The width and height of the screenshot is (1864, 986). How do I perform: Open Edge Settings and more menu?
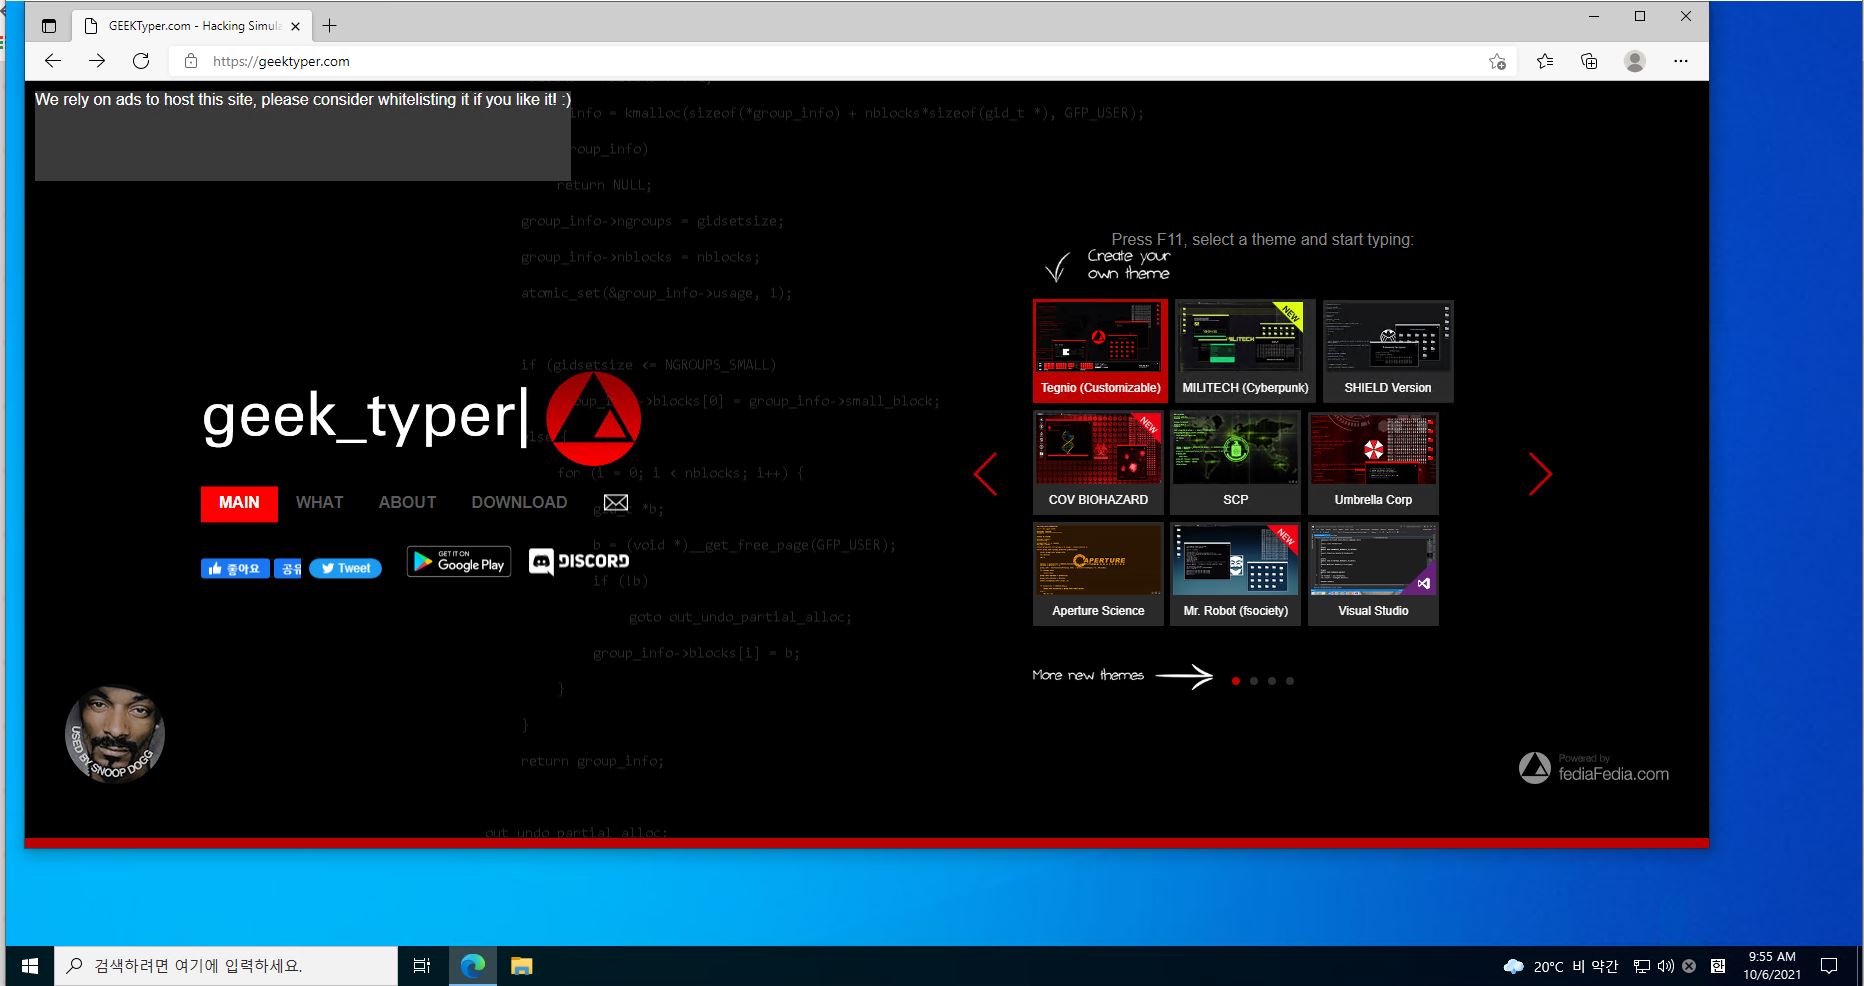[x=1681, y=61]
